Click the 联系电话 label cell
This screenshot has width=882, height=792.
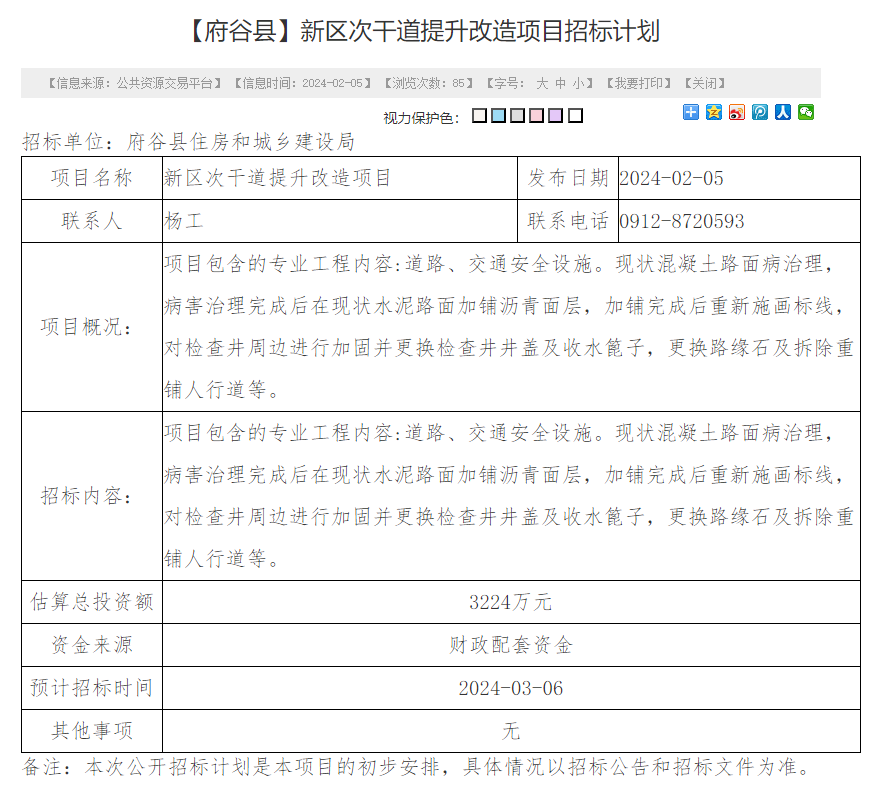click(568, 221)
